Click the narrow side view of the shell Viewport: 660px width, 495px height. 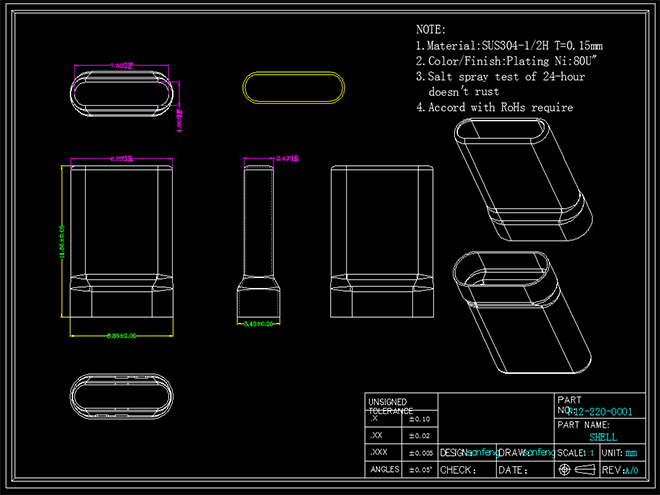pos(260,240)
